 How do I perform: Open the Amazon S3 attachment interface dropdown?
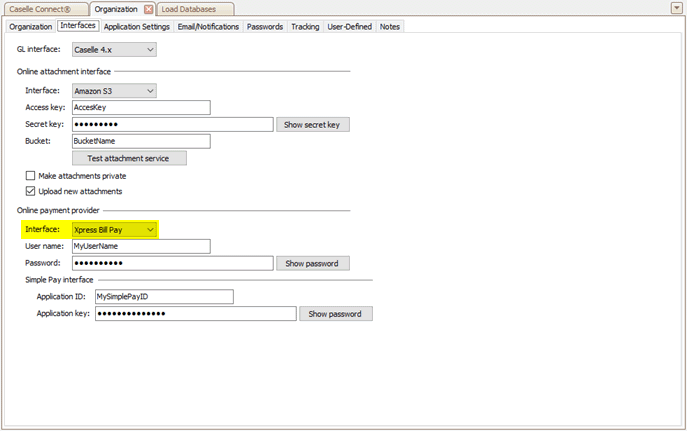[114, 91]
